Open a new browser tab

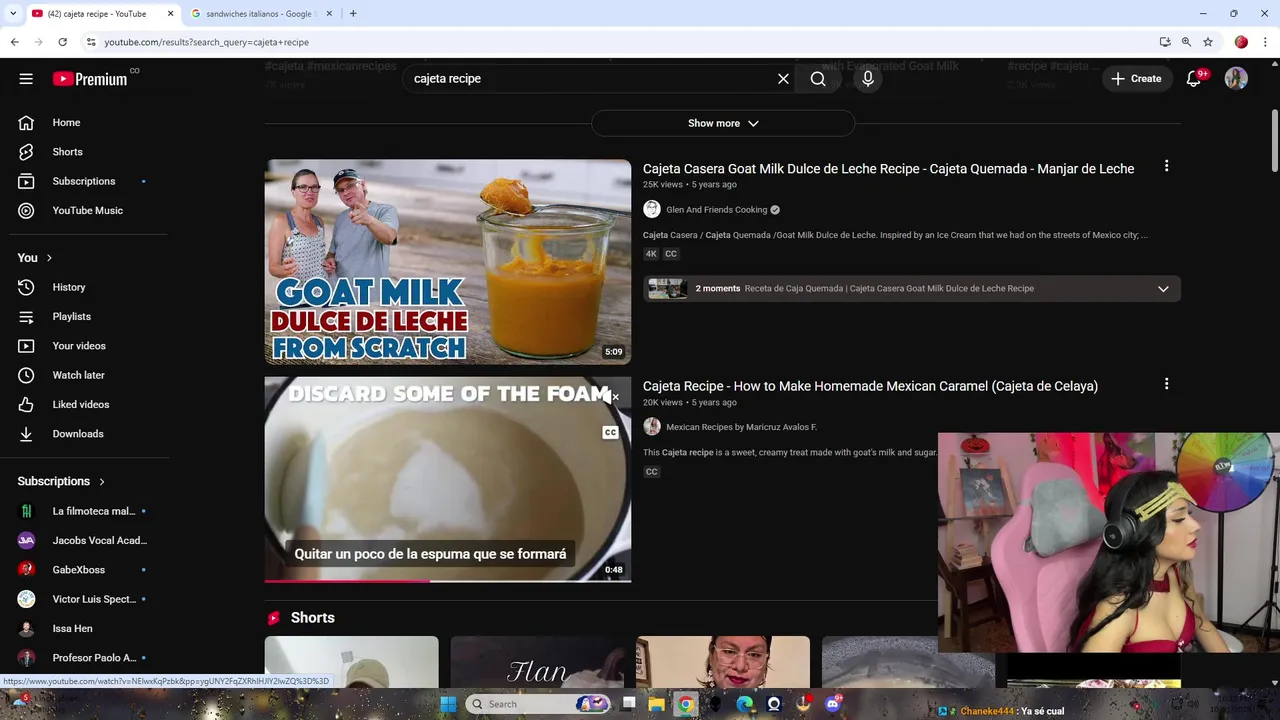(353, 14)
